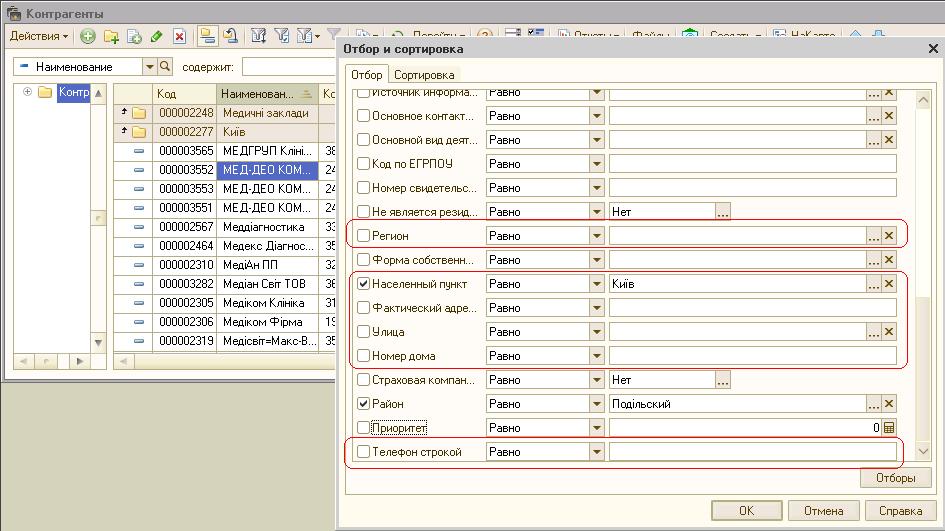Clear the Район value with its X
945x531 pixels.
point(889,404)
